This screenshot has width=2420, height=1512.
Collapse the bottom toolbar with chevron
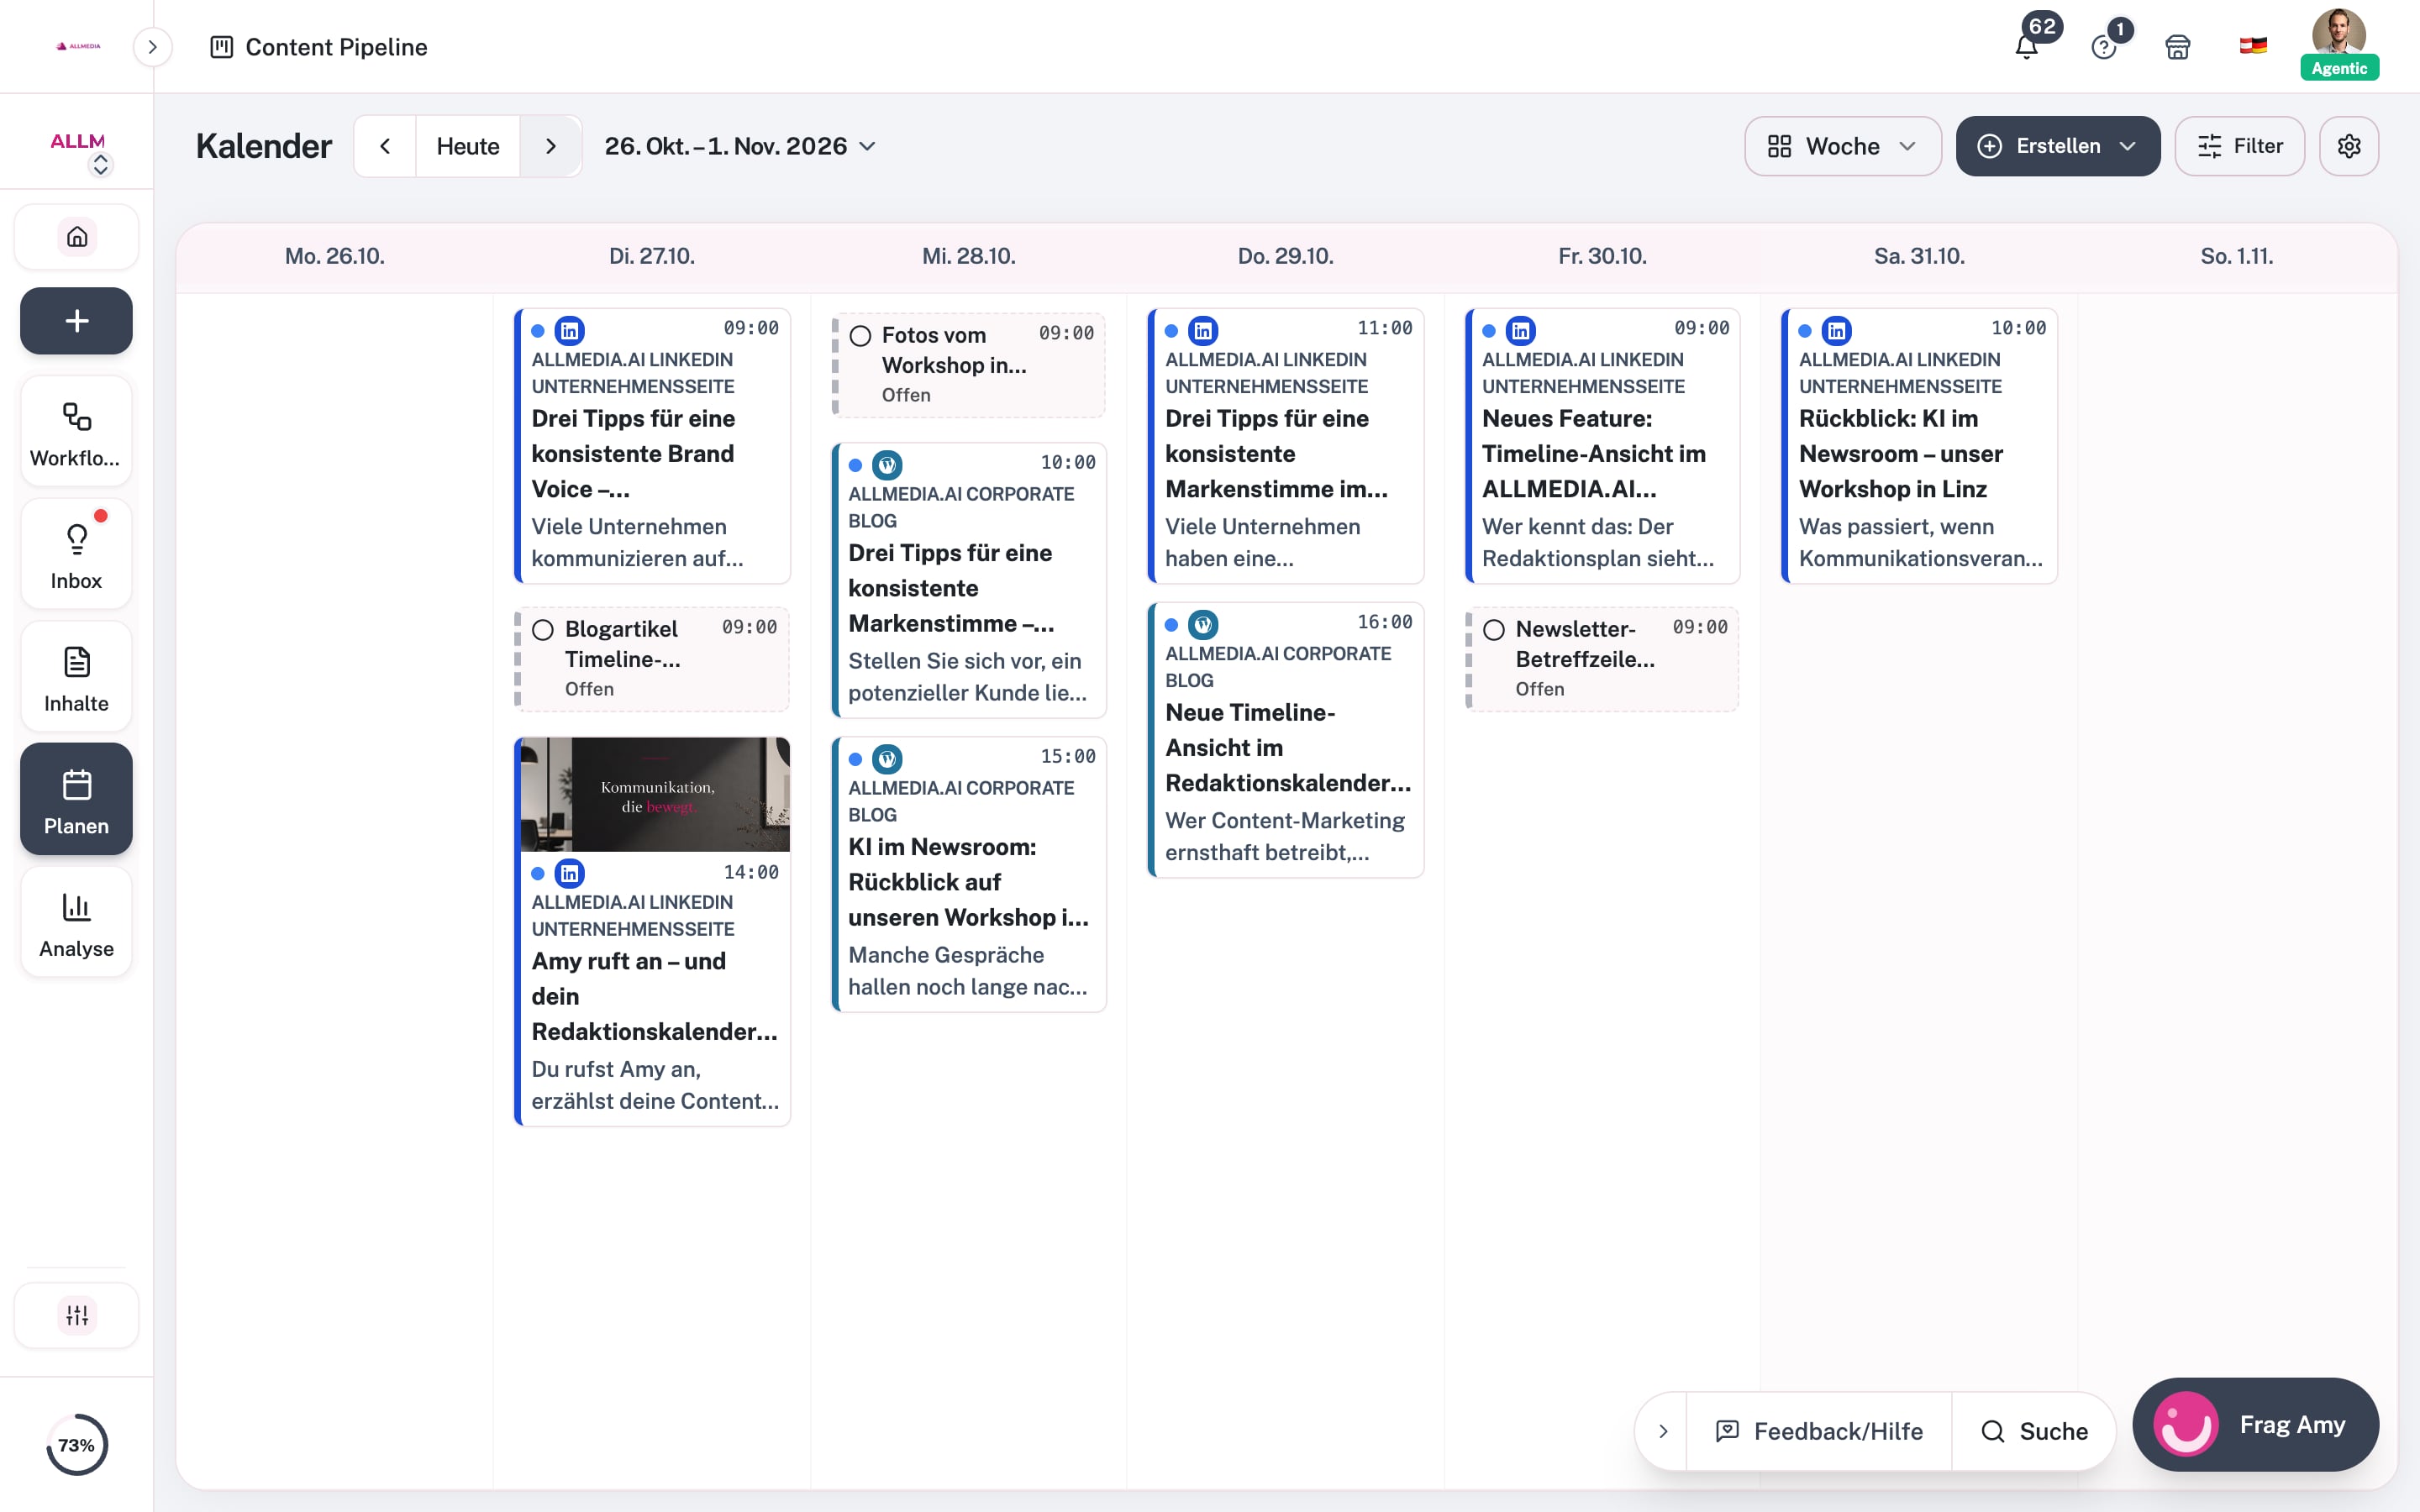tap(1663, 1431)
